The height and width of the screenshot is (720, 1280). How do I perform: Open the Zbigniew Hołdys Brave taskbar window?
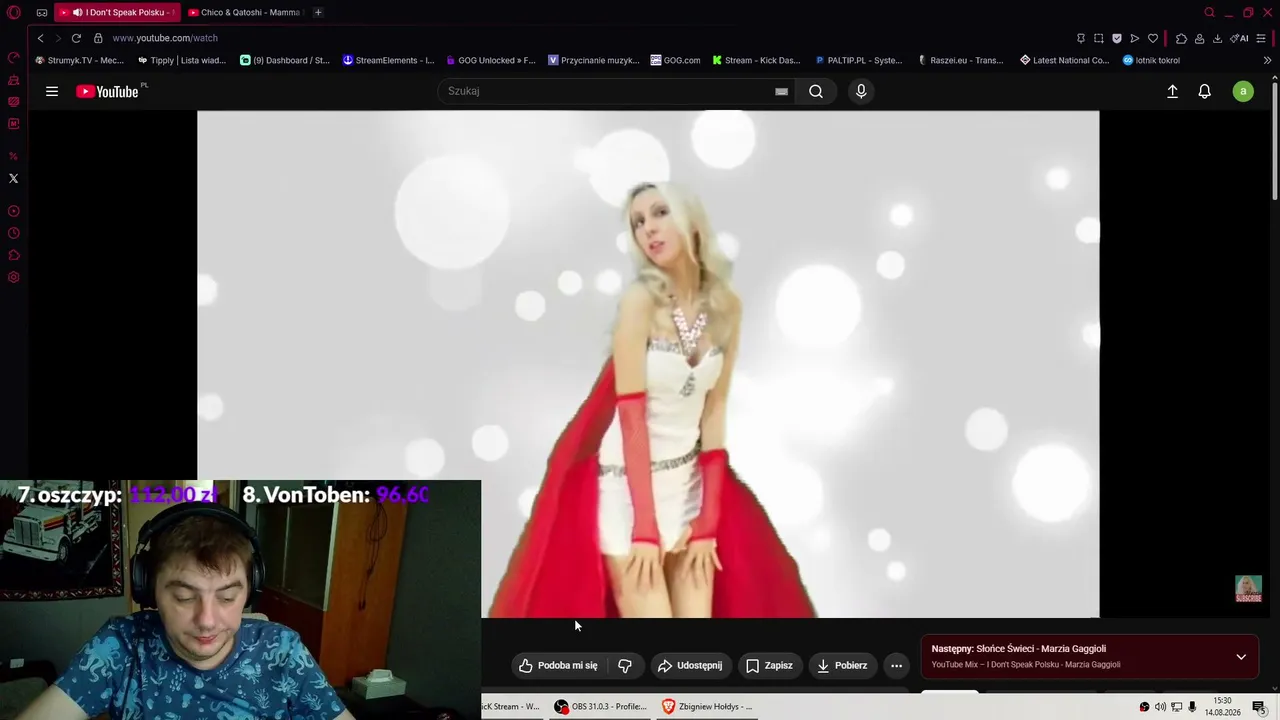[708, 706]
